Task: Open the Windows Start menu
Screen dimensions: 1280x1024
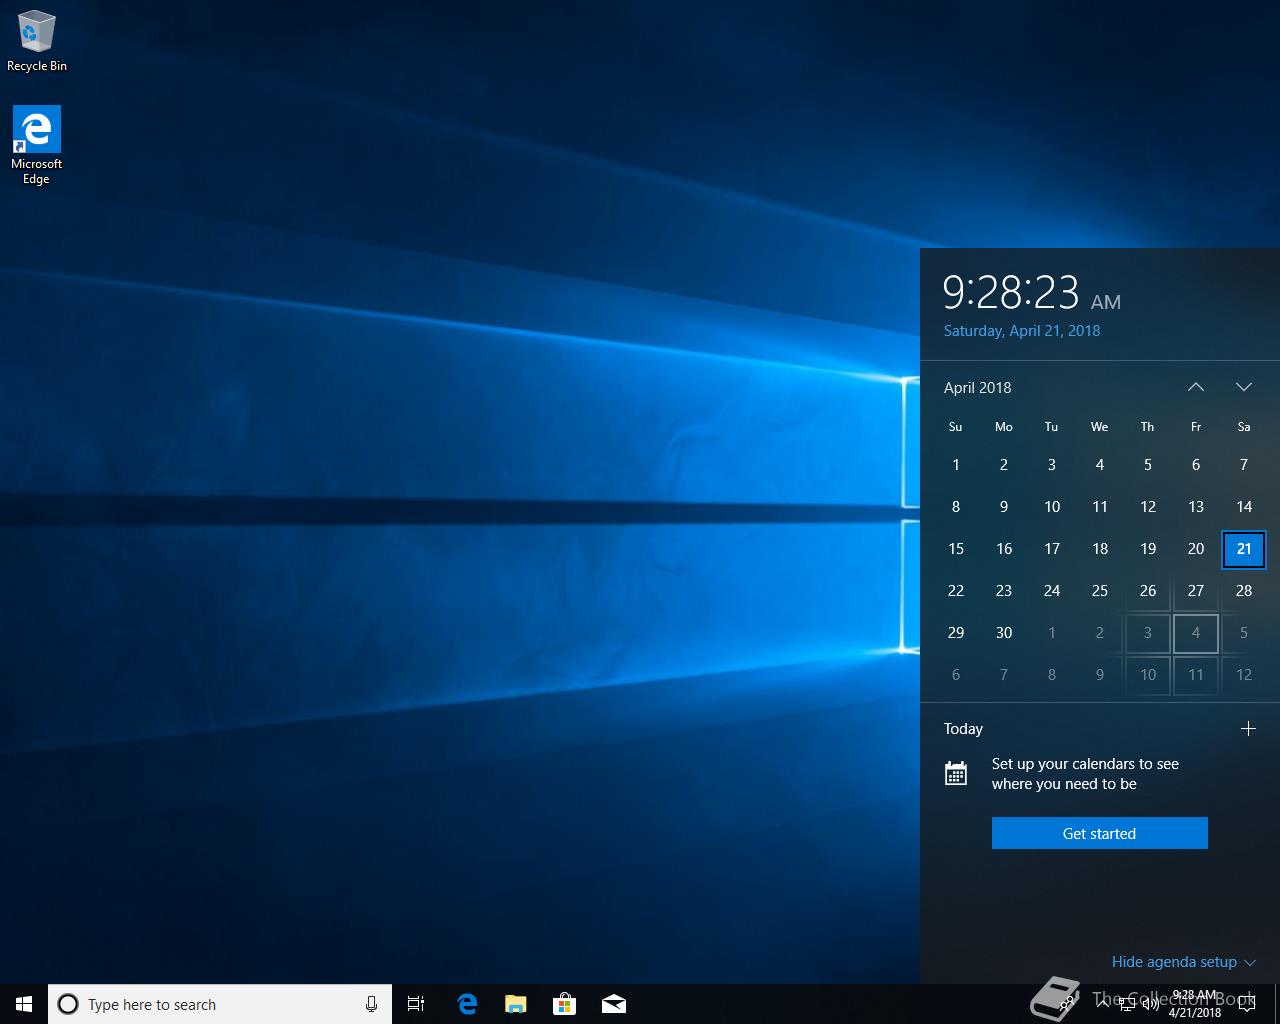Action: click(24, 1004)
